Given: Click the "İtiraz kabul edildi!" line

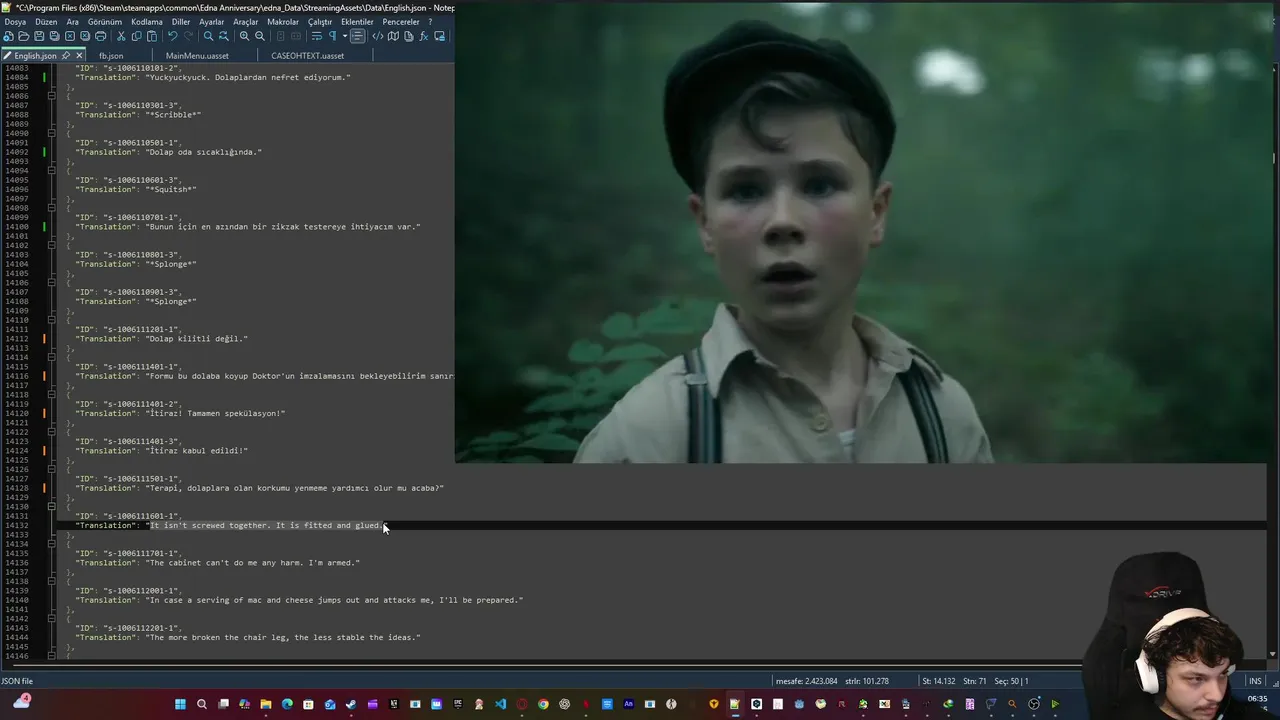Looking at the screenshot, I should 161,451.
